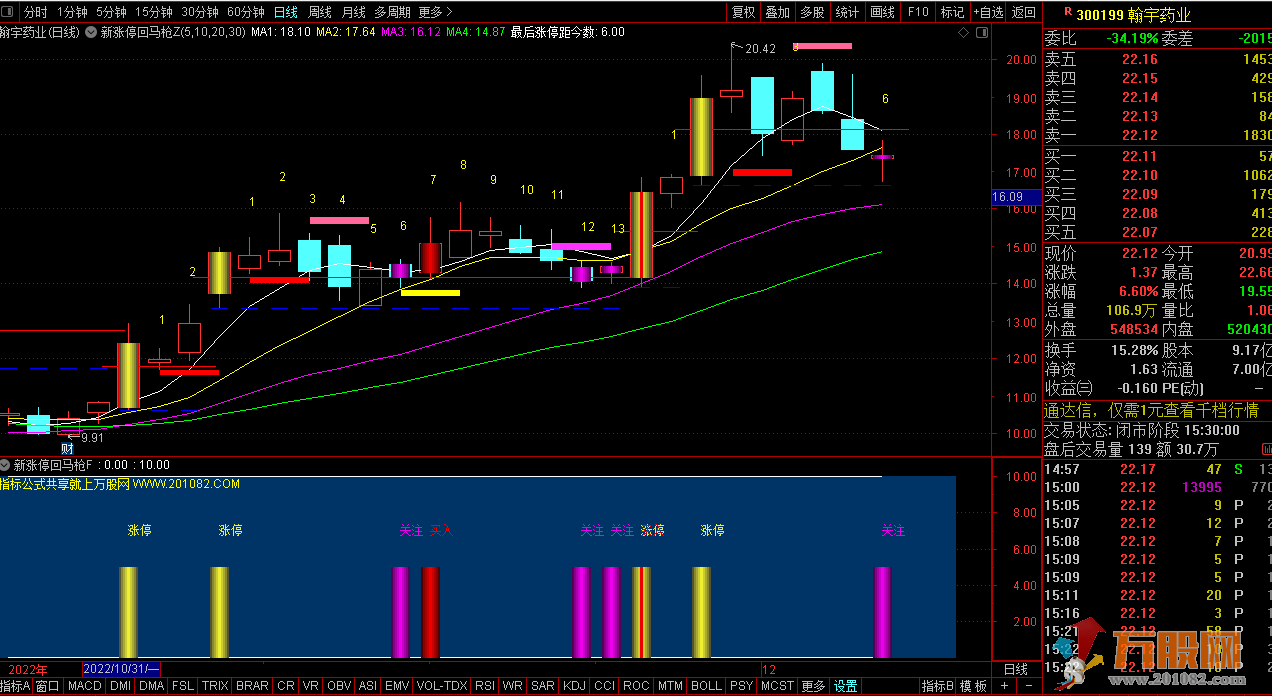Select the 30分钟 period

pyautogui.click(x=200, y=12)
